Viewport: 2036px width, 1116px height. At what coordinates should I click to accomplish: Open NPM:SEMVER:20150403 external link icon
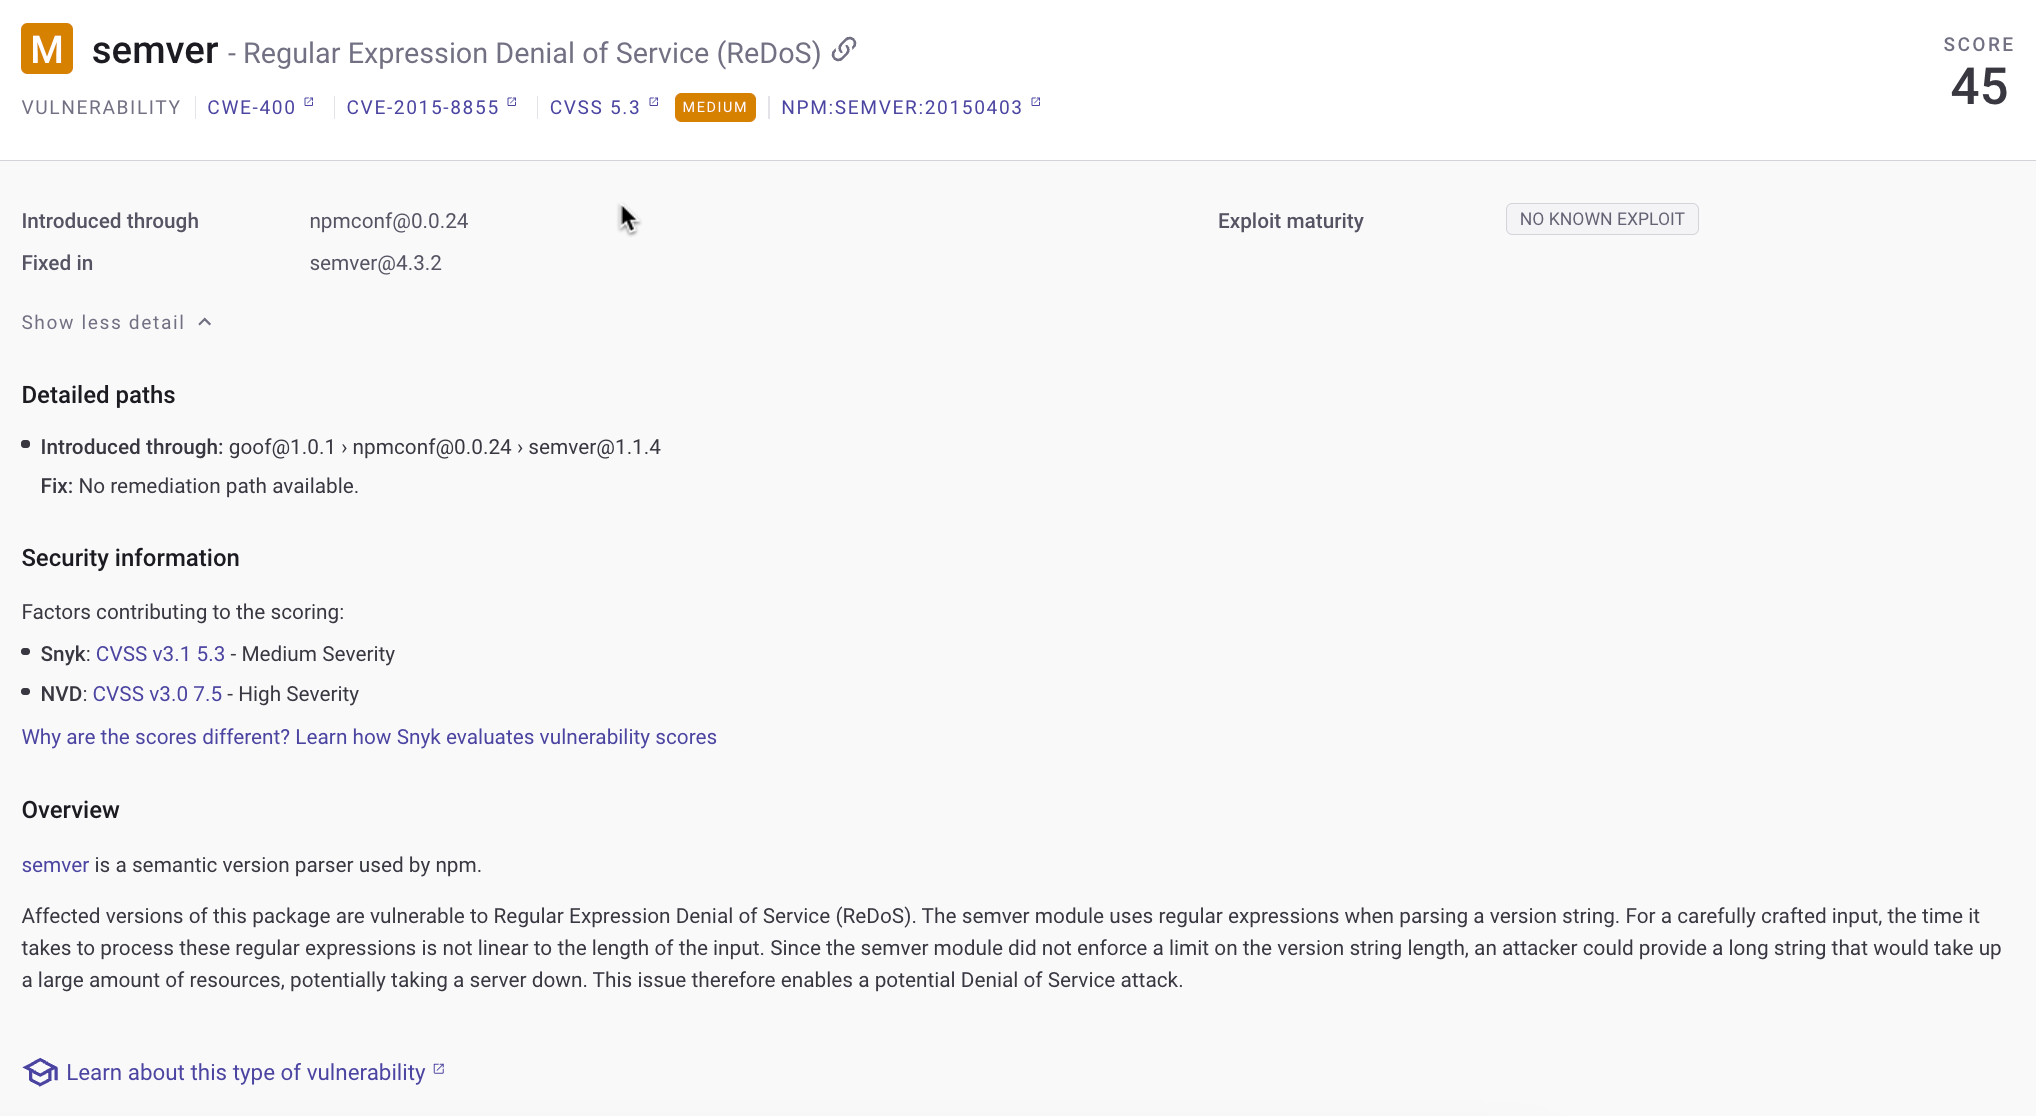click(x=1036, y=102)
